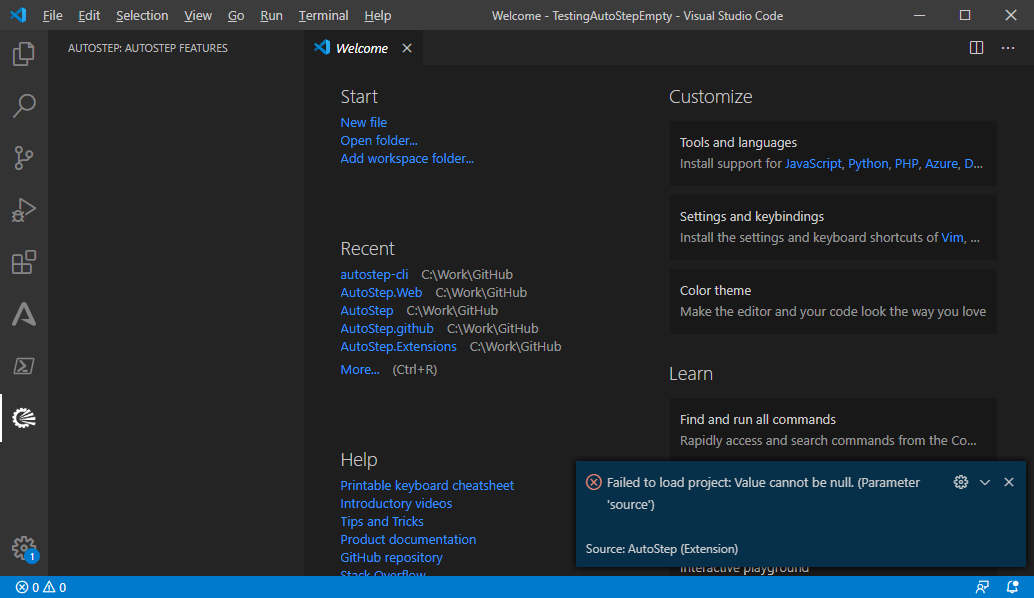Collapse the error notification with chevron
This screenshot has height=598, width=1034.
[985, 482]
